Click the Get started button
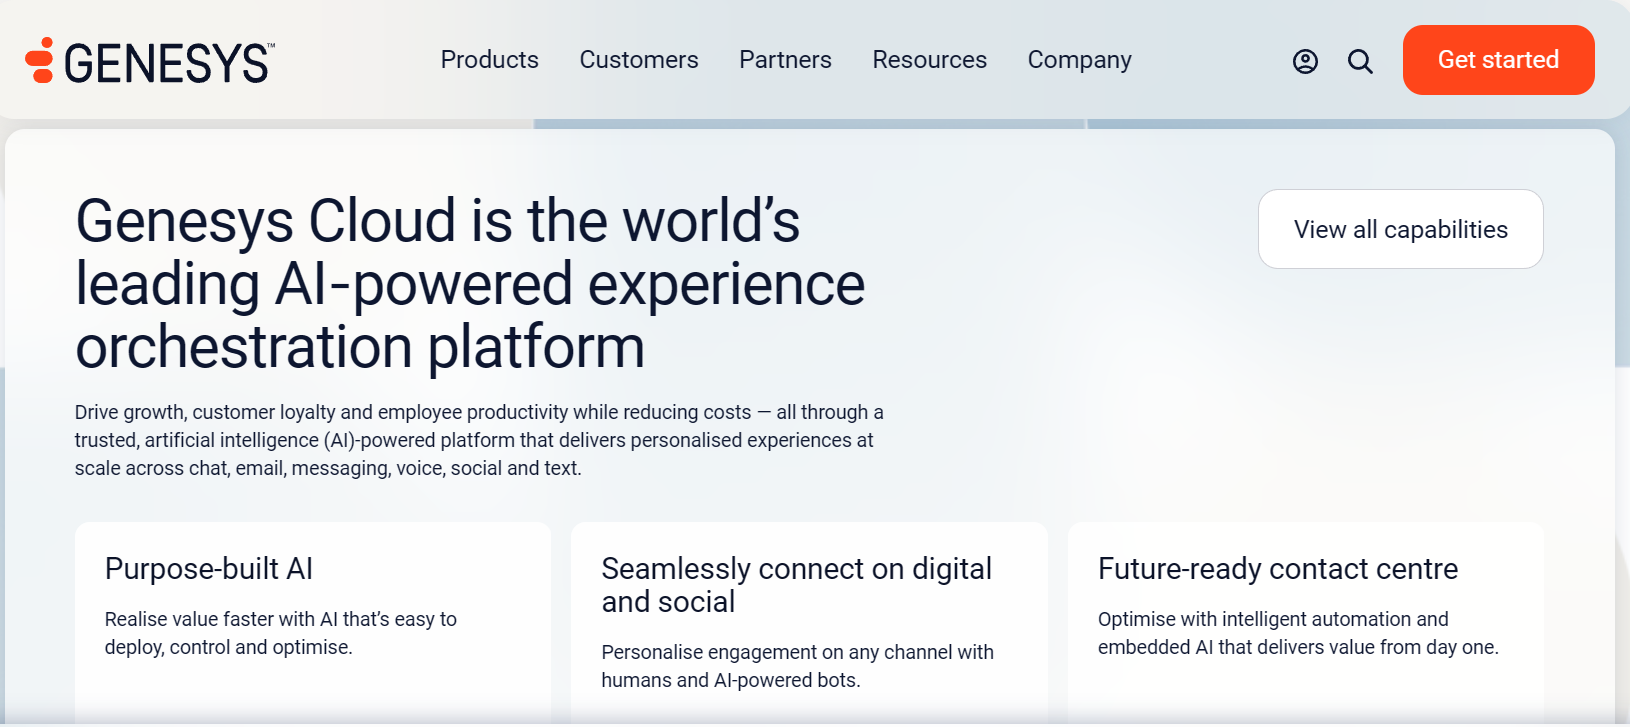The image size is (1630, 727). pyautogui.click(x=1499, y=60)
